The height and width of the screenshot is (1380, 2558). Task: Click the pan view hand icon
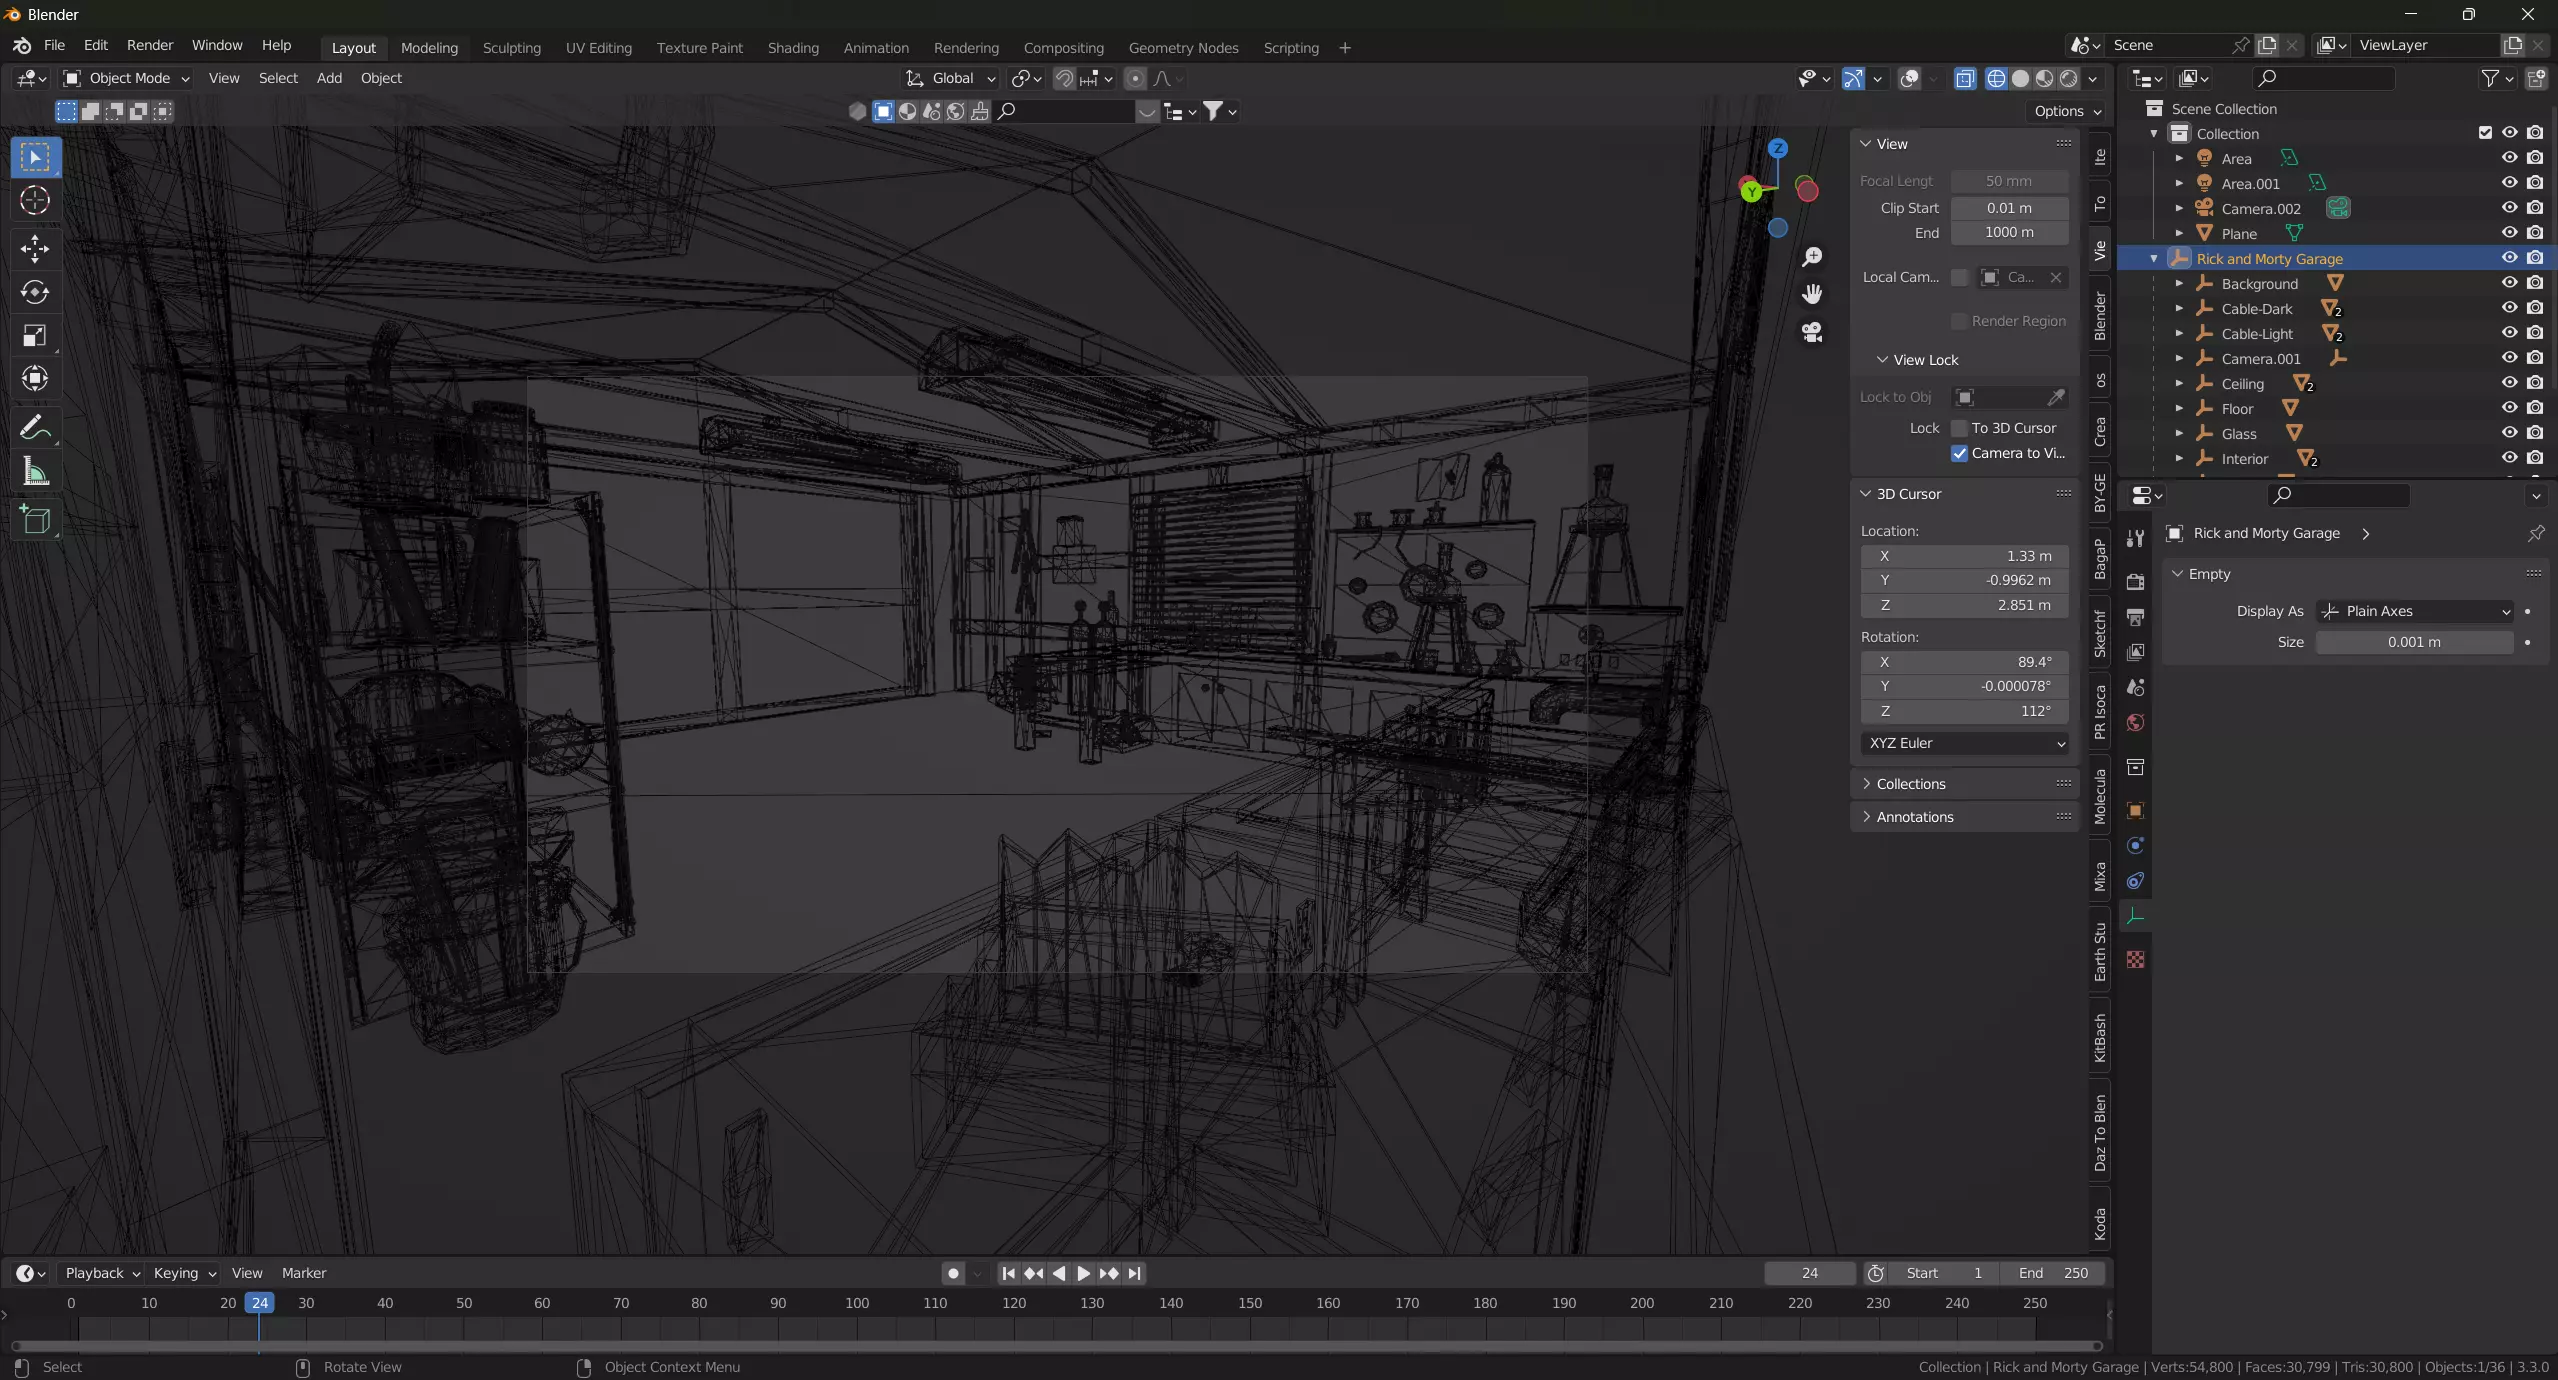(x=1812, y=294)
